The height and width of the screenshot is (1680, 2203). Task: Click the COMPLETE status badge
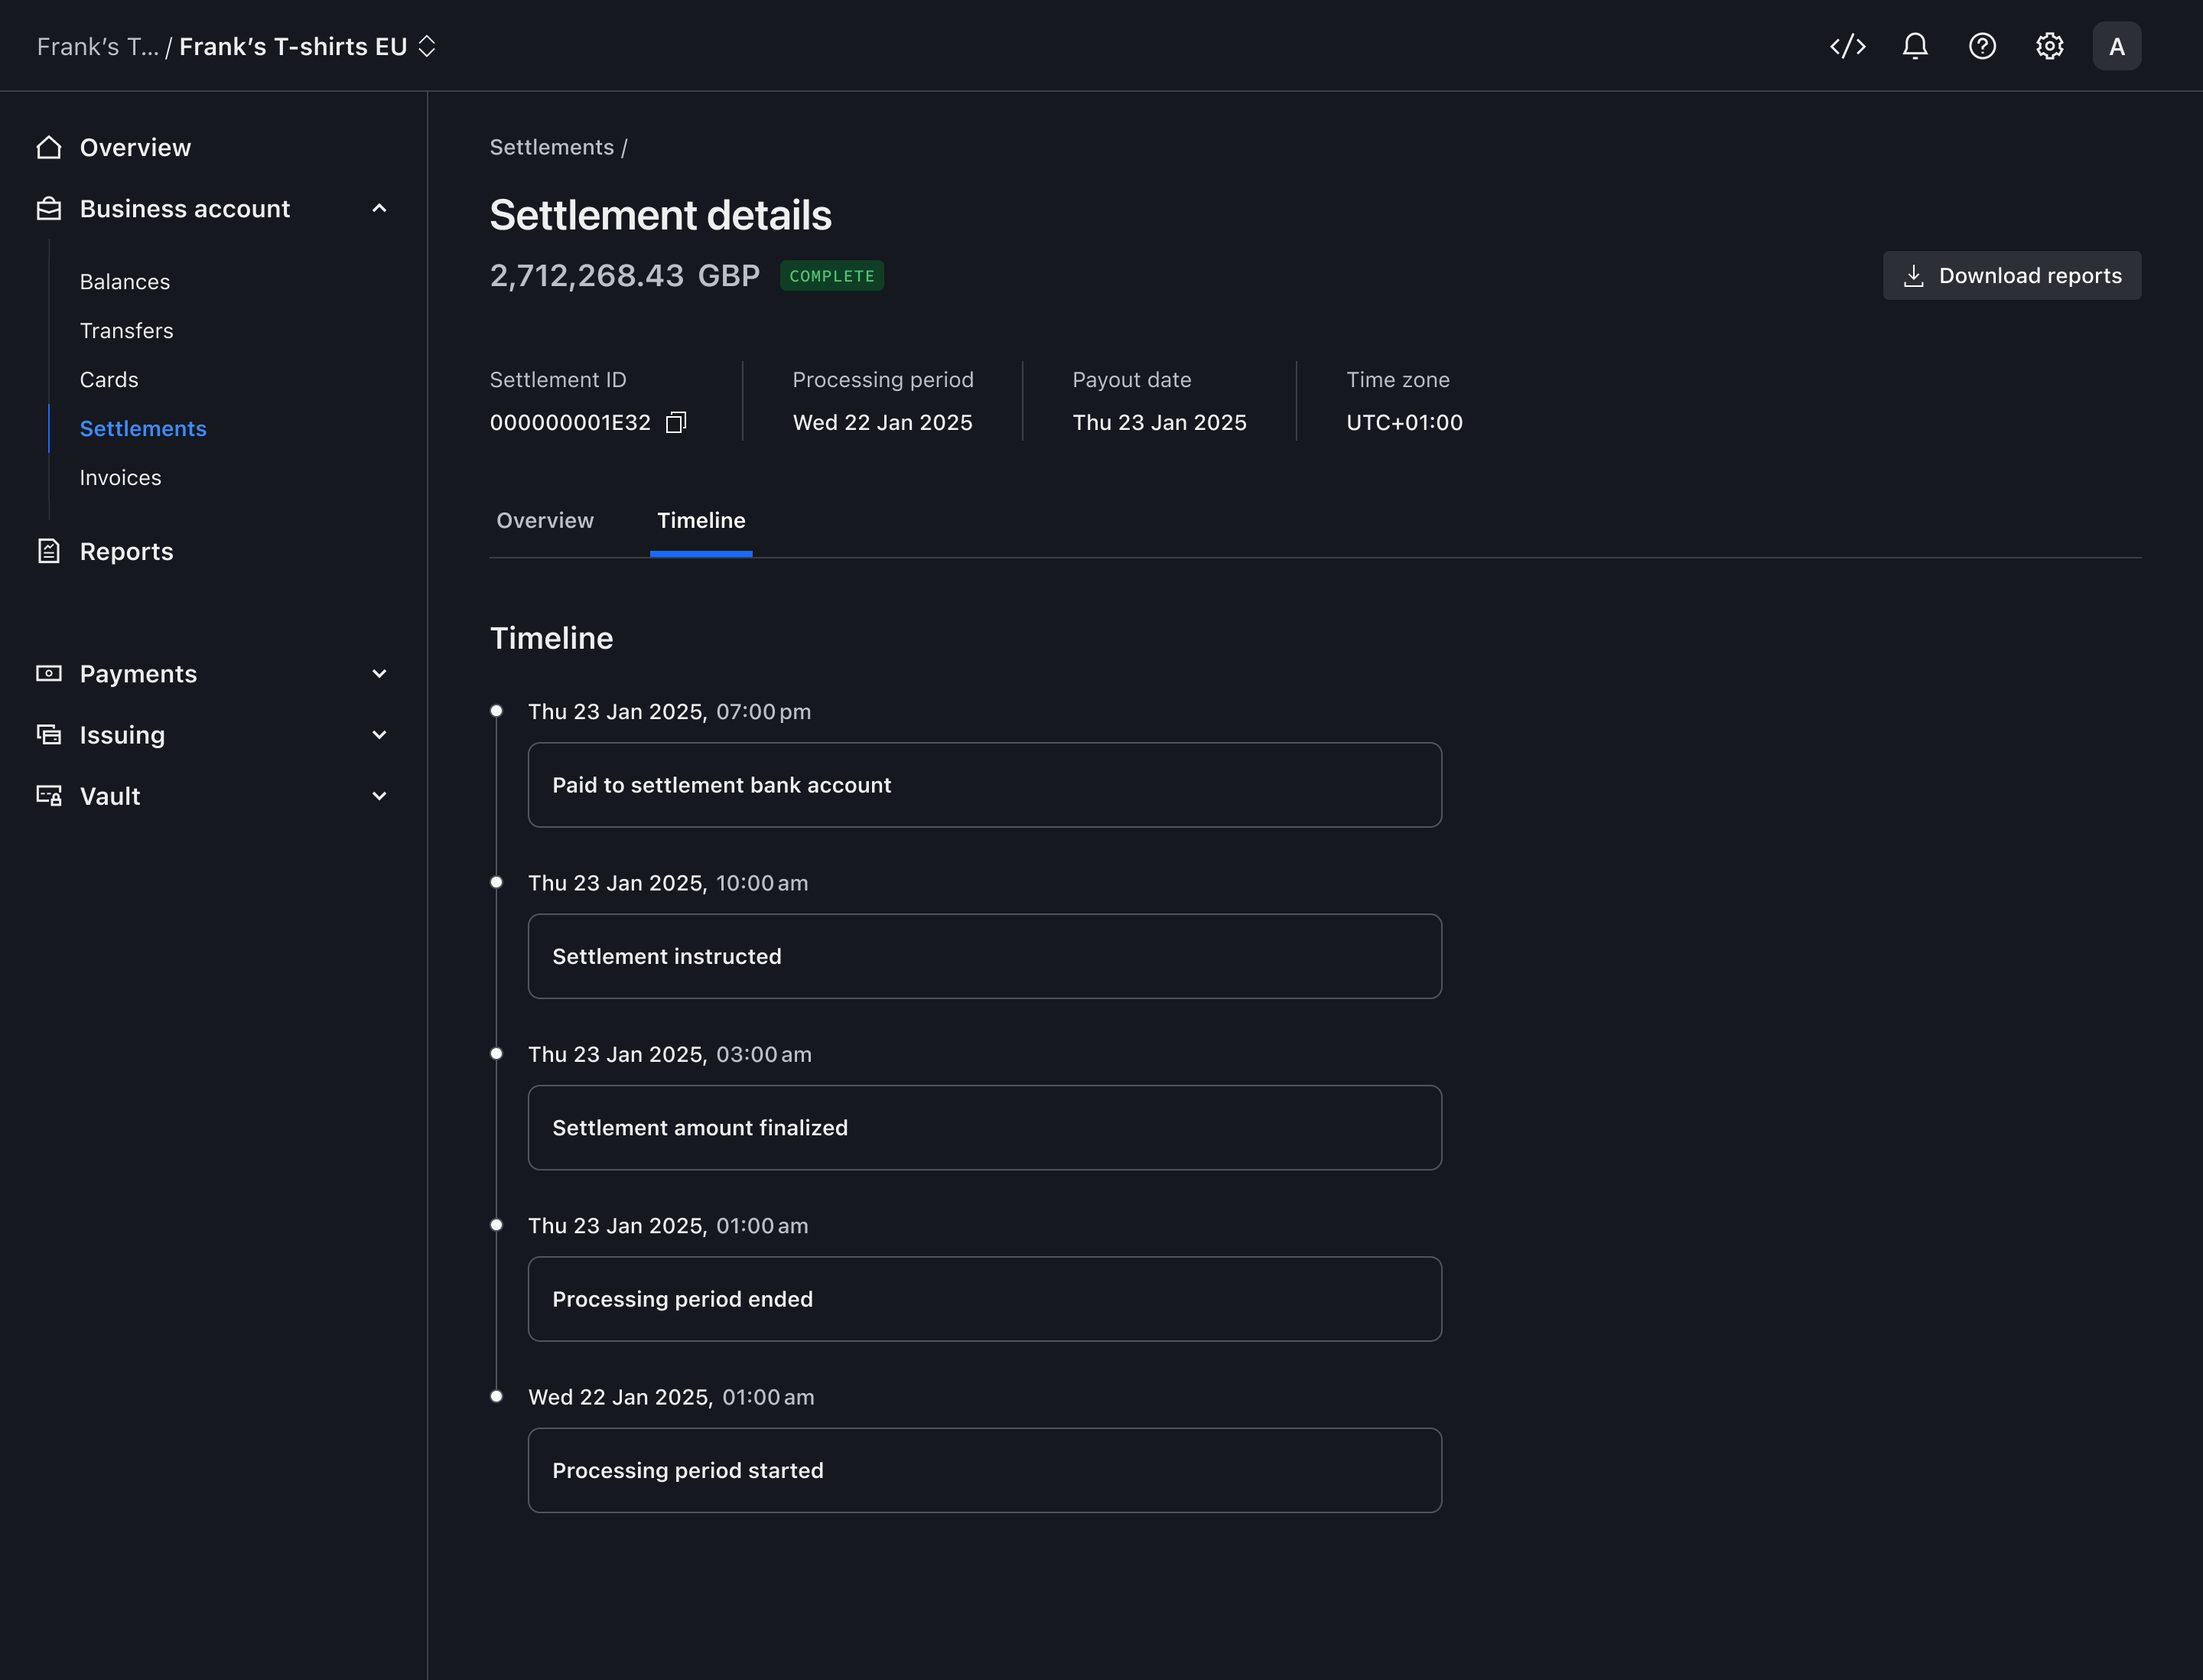click(x=832, y=276)
